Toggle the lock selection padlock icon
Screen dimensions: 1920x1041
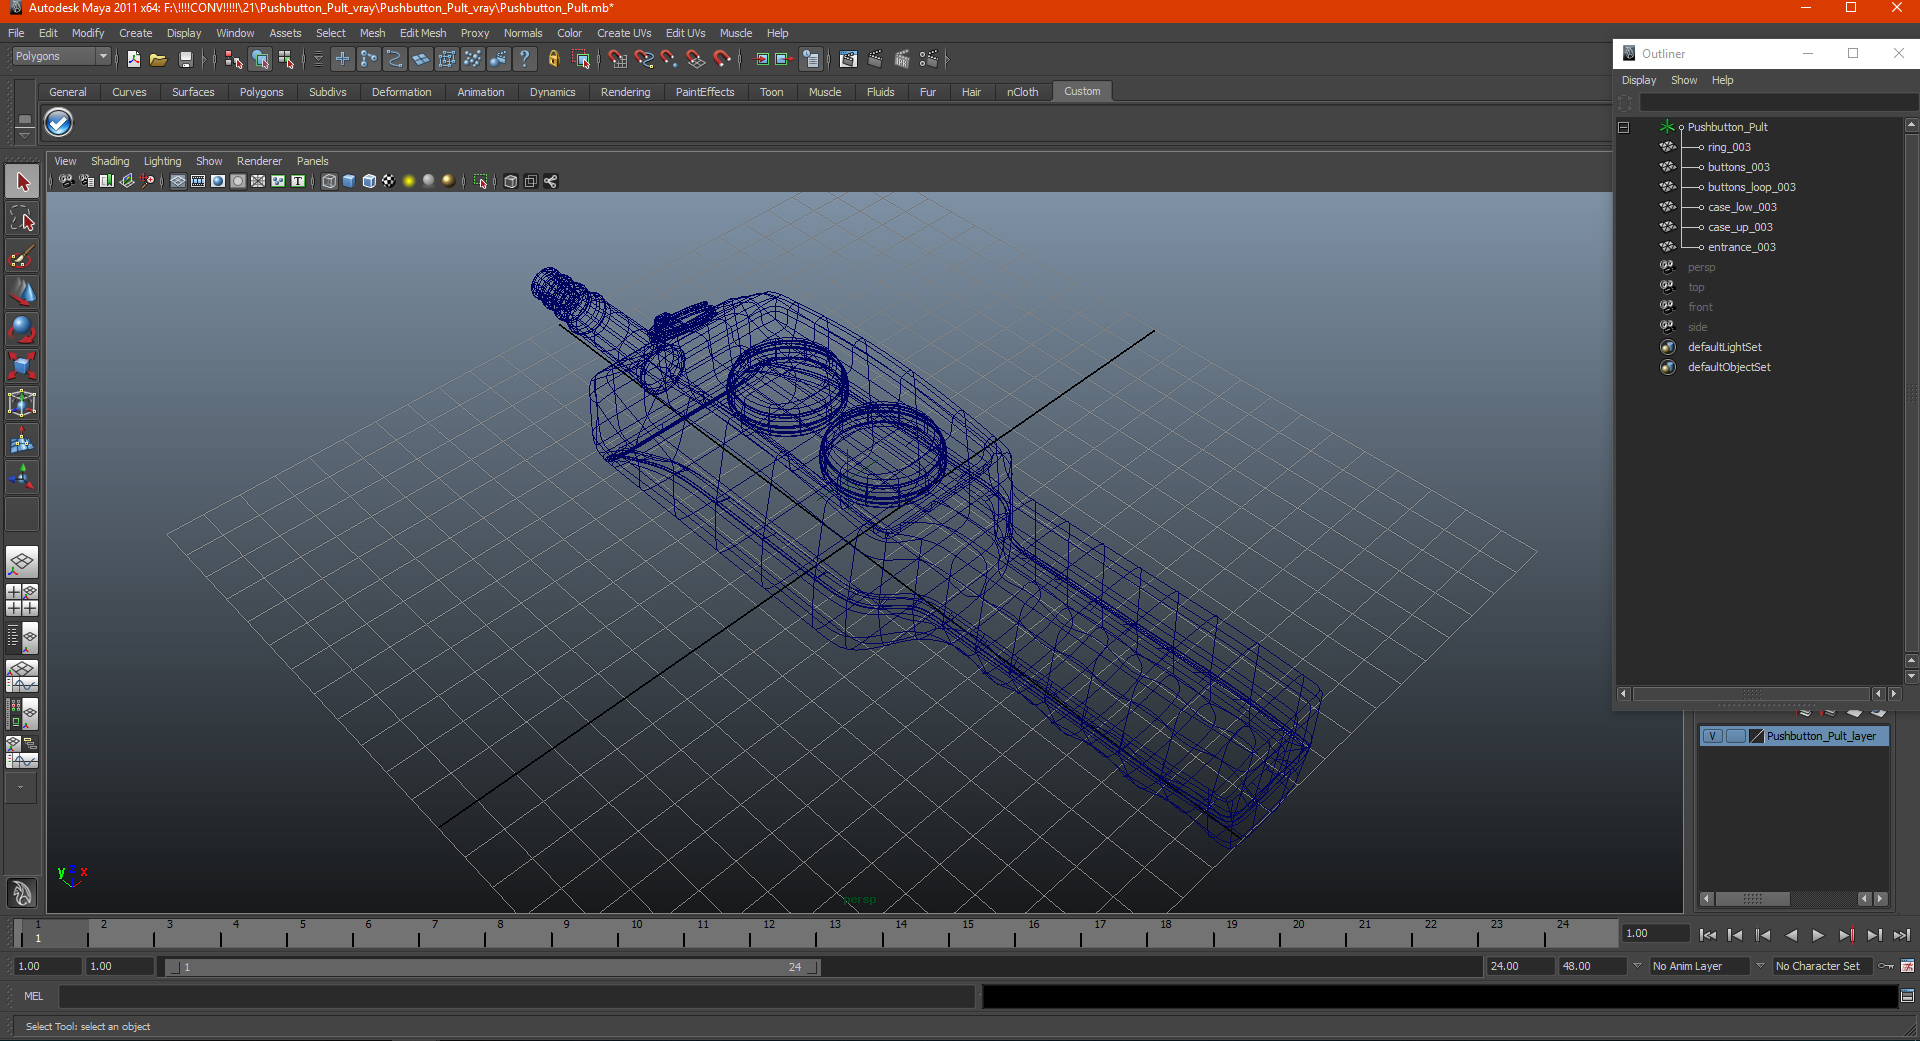[553, 59]
